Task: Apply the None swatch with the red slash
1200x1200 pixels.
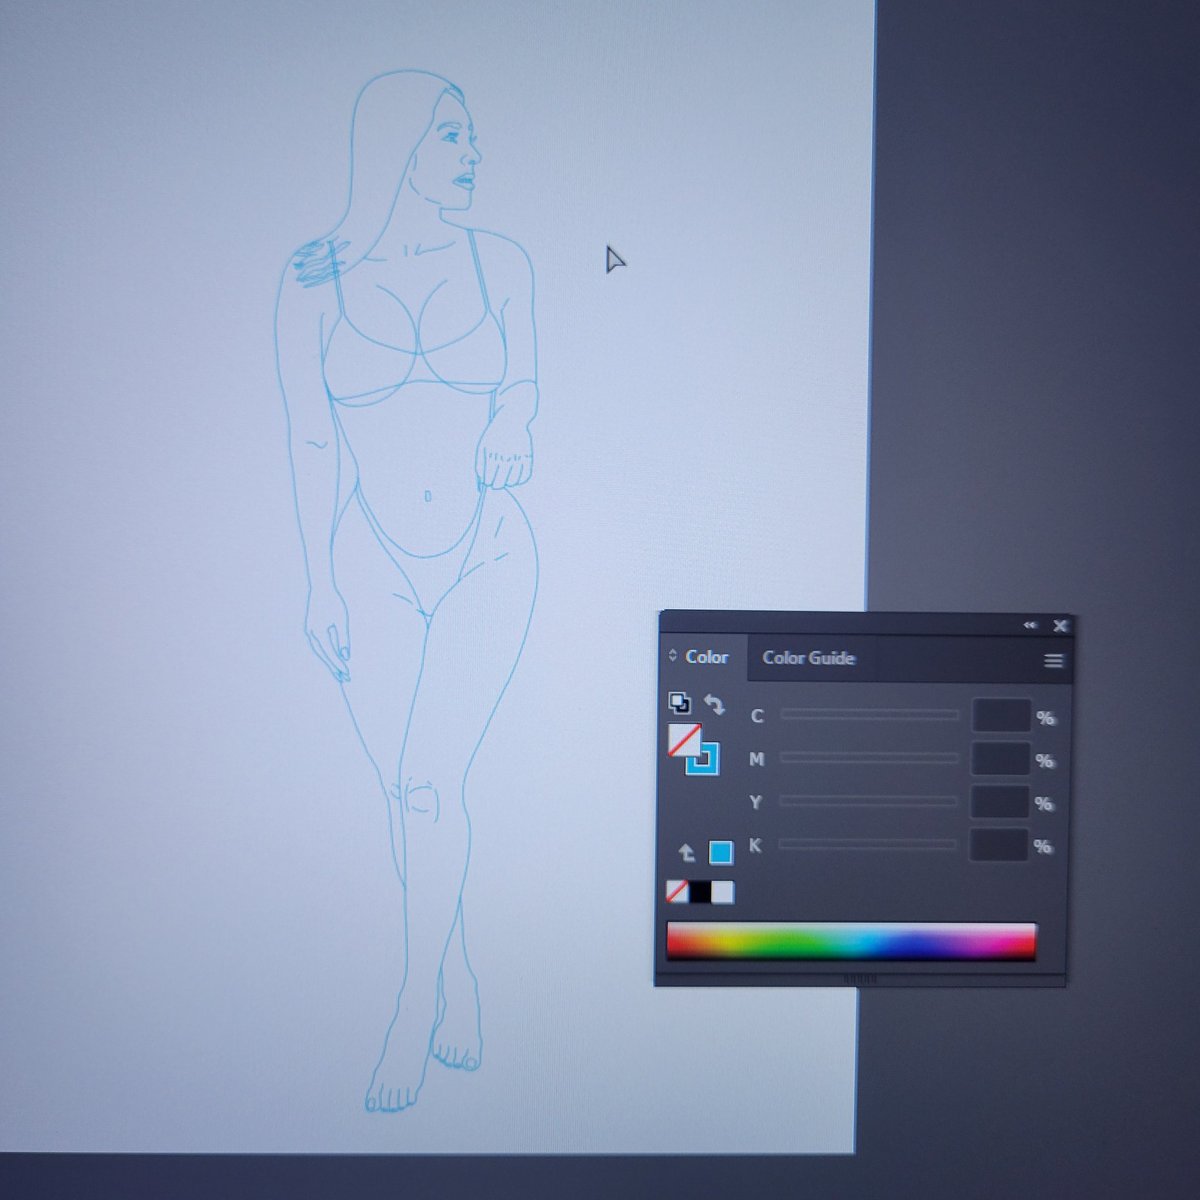Action: click(x=677, y=892)
